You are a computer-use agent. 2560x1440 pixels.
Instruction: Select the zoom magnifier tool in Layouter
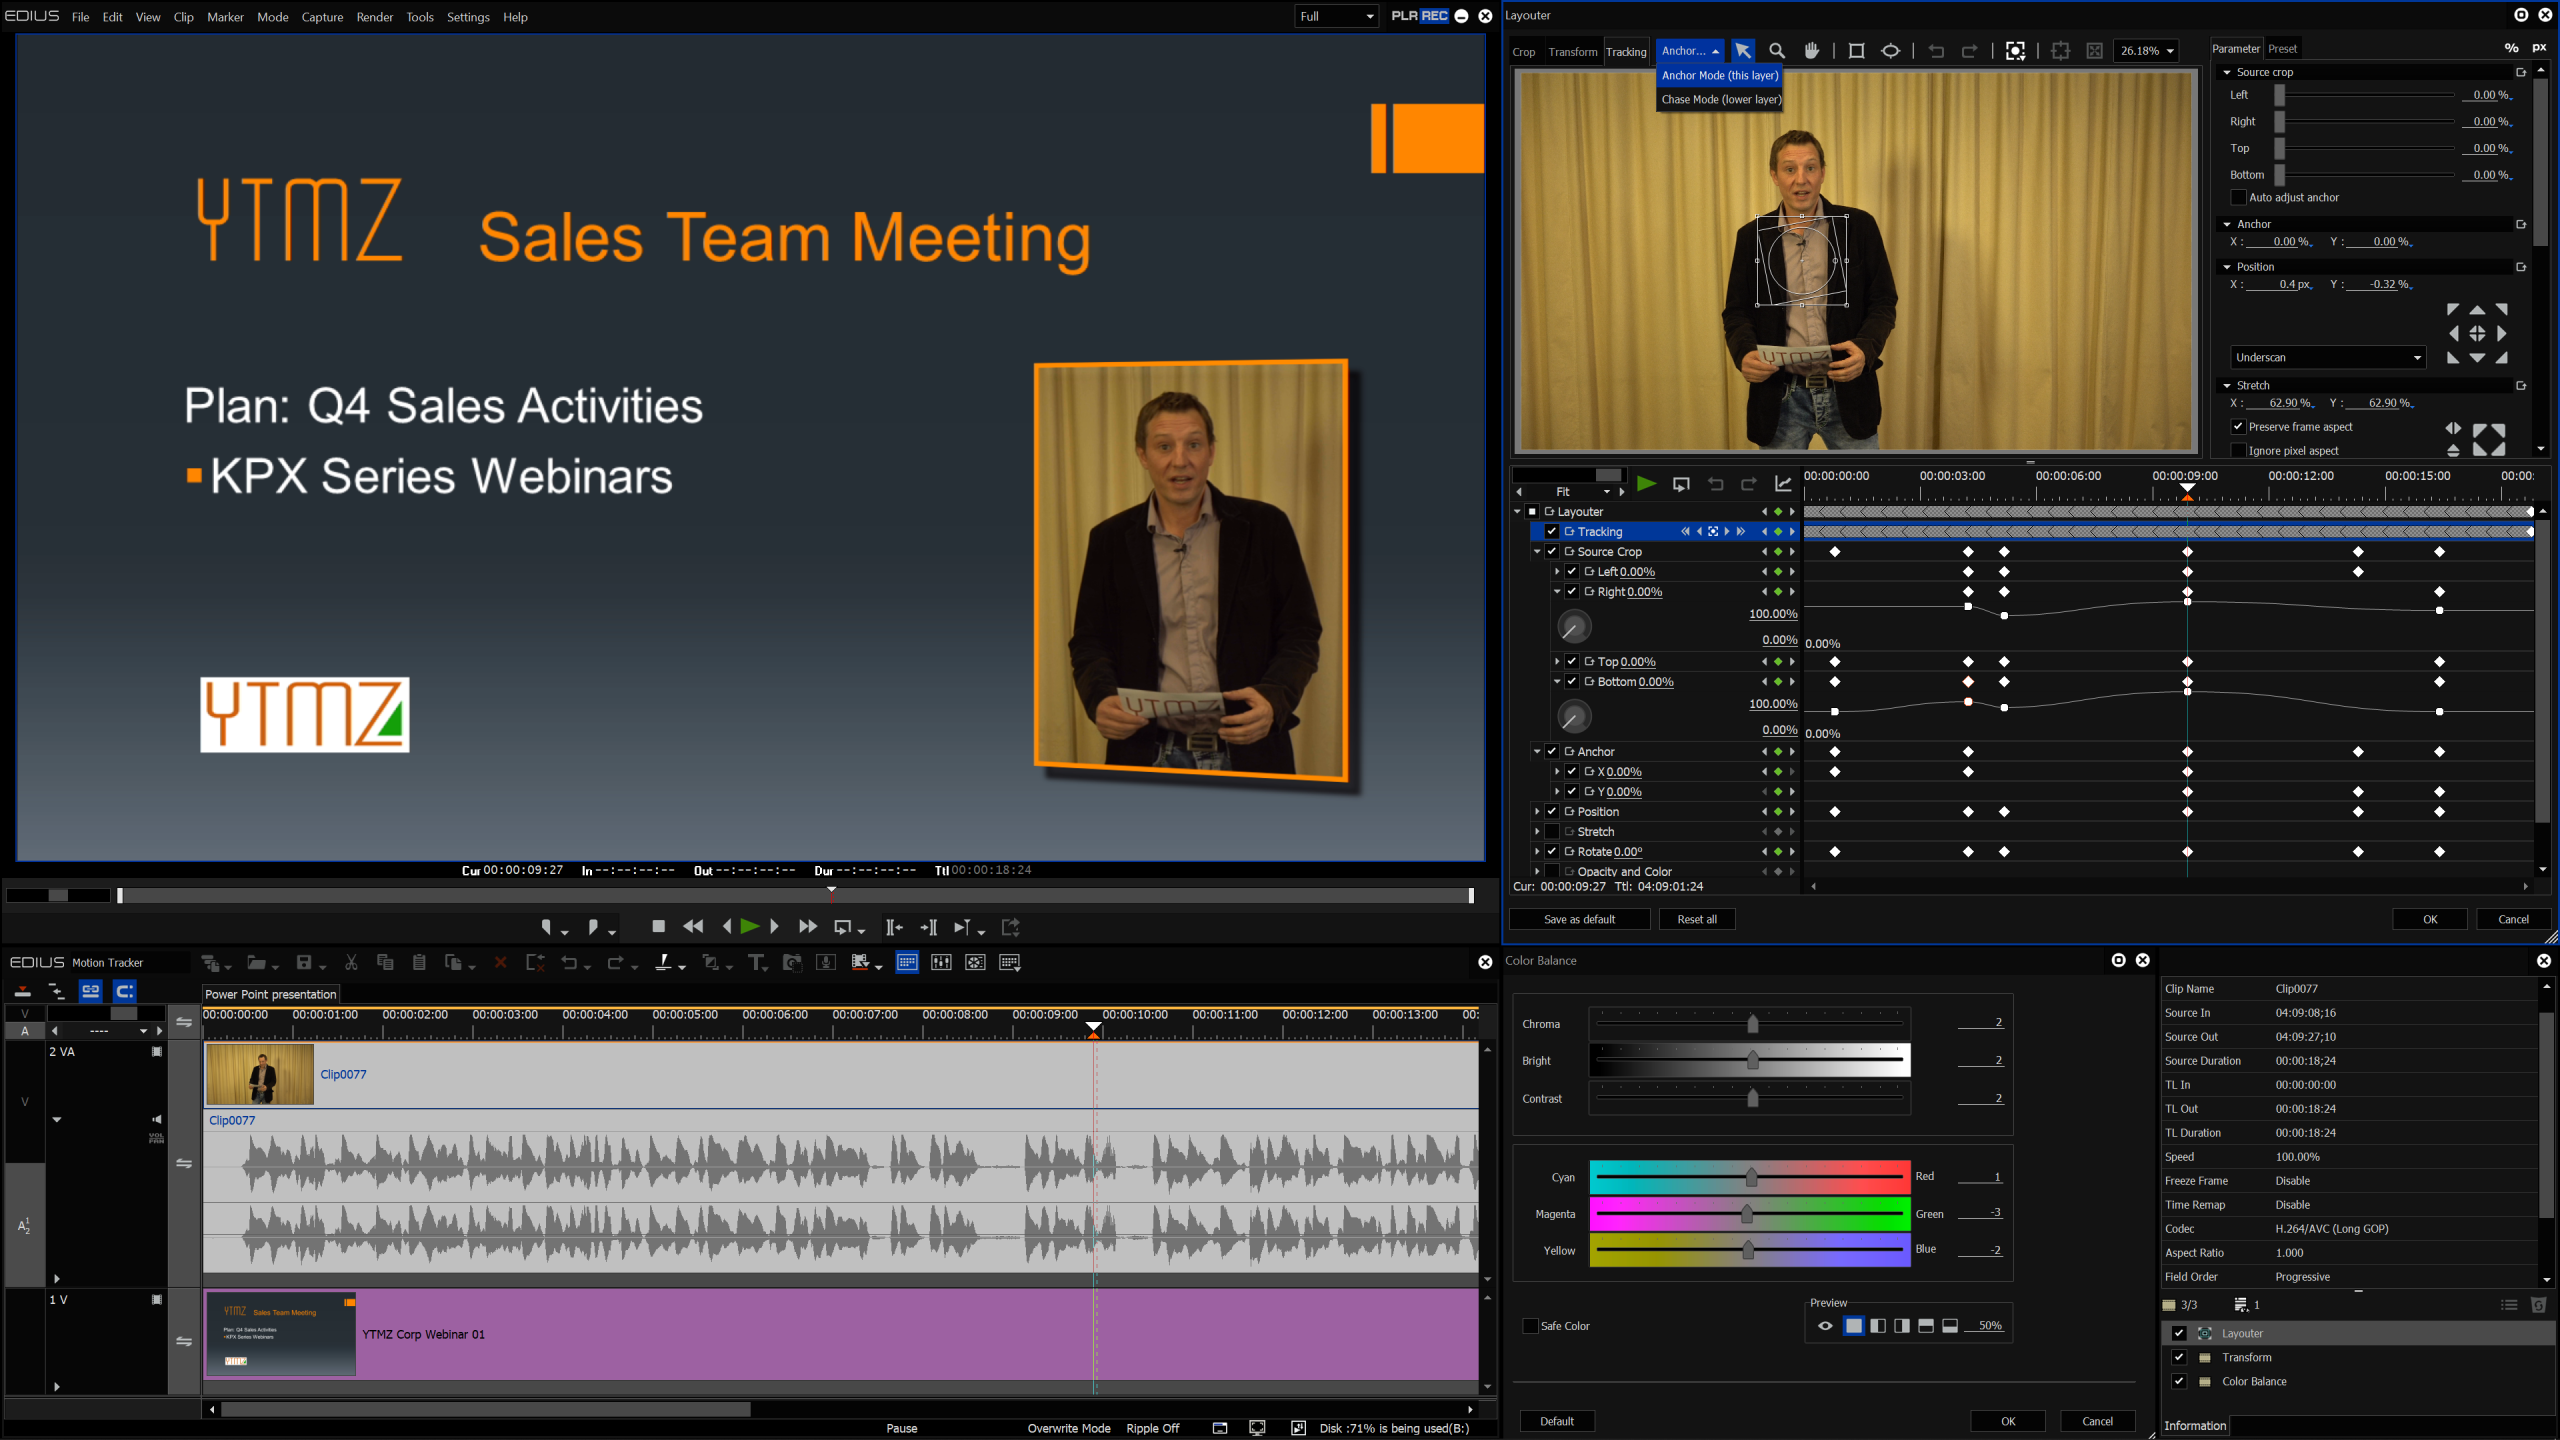(x=1777, y=51)
